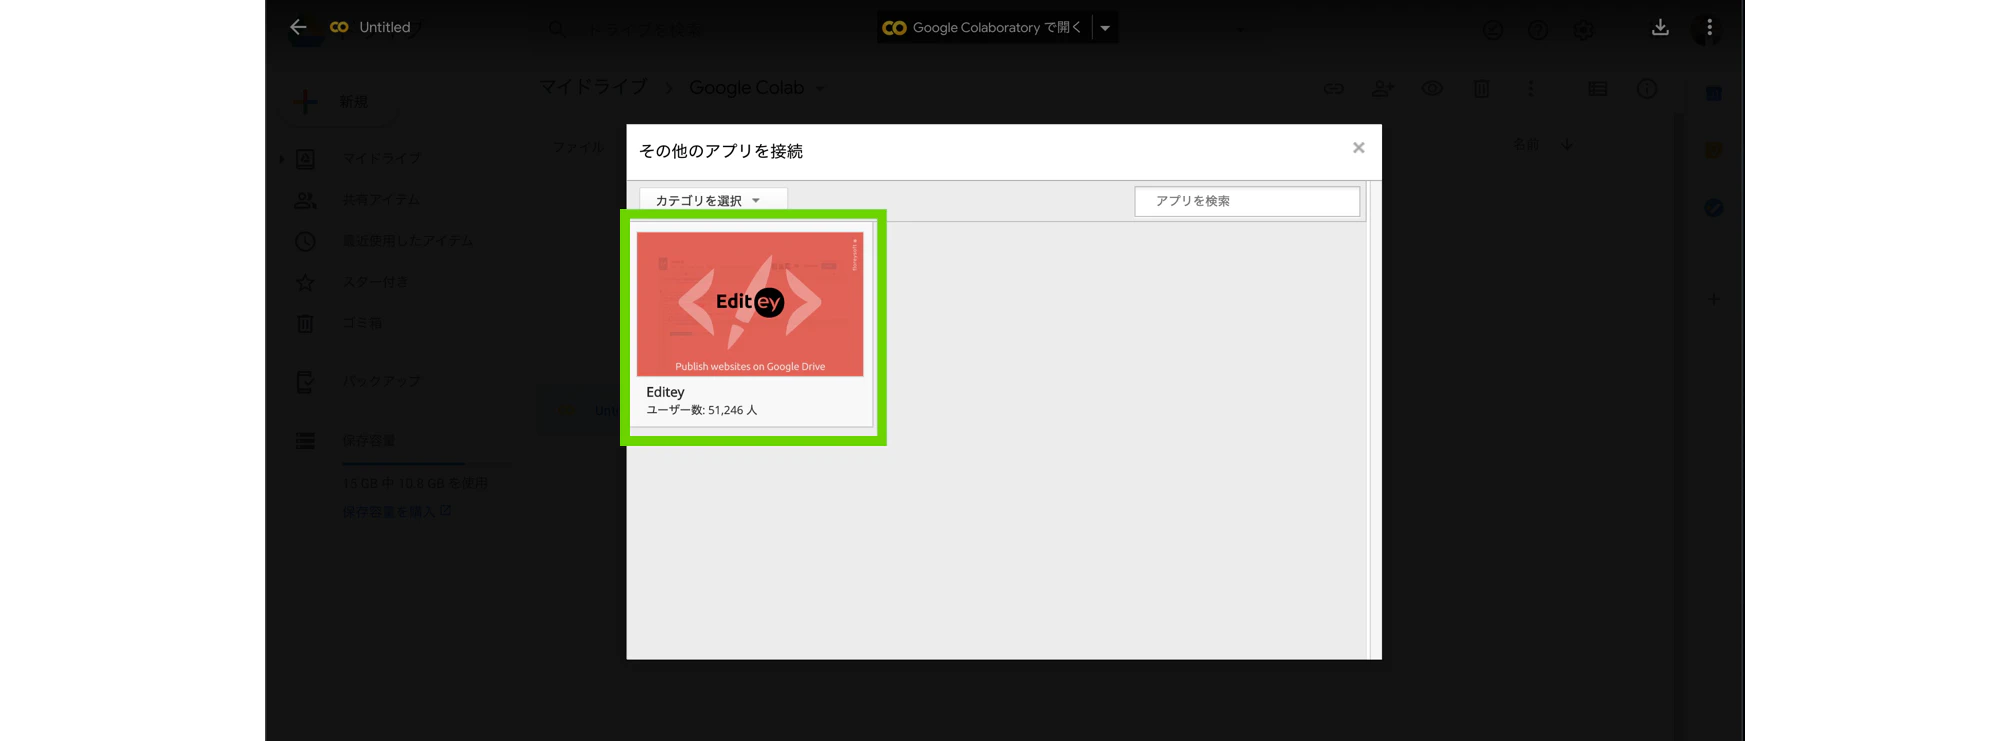Select スター付き in the sidebar
The image size is (2009, 741).
coord(376,282)
